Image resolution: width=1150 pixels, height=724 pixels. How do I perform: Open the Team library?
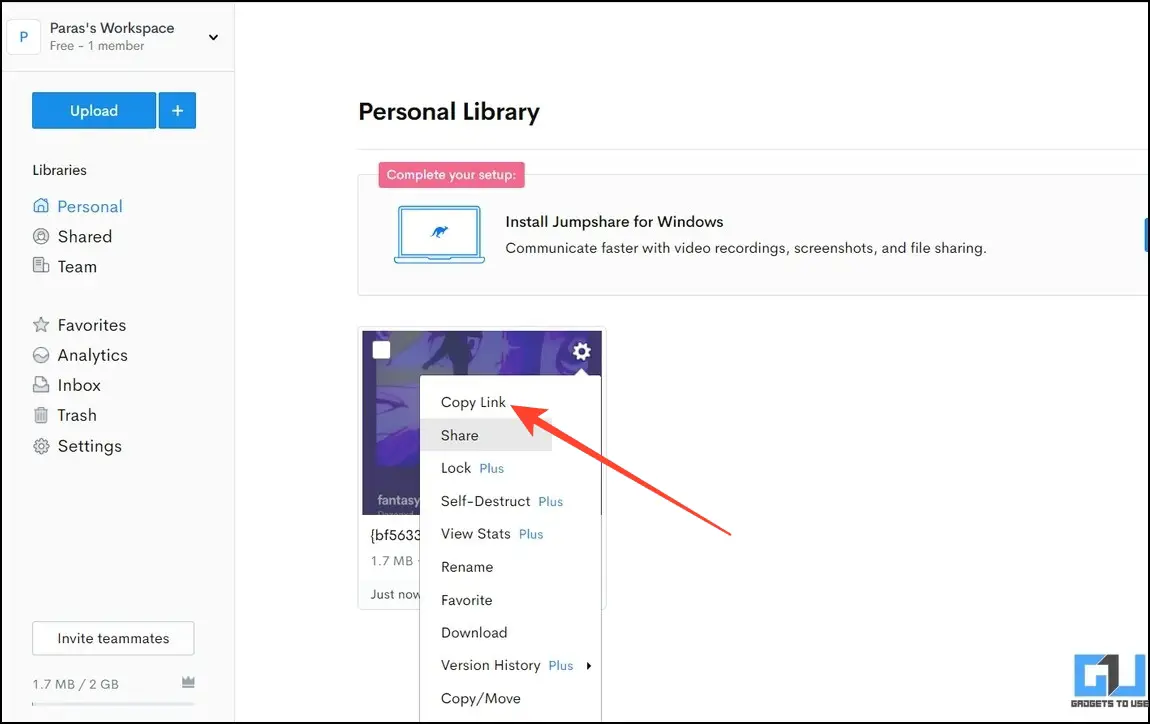[x=77, y=266]
